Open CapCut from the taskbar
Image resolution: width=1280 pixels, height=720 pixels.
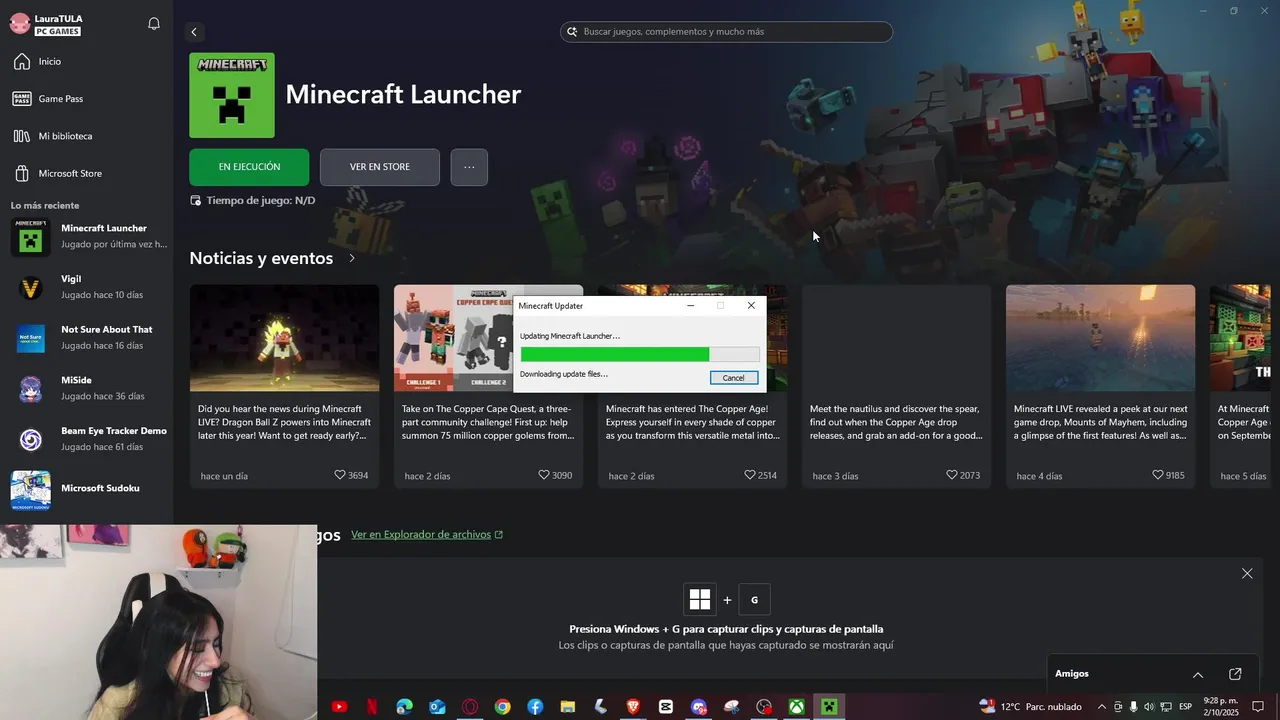(666, 707)
